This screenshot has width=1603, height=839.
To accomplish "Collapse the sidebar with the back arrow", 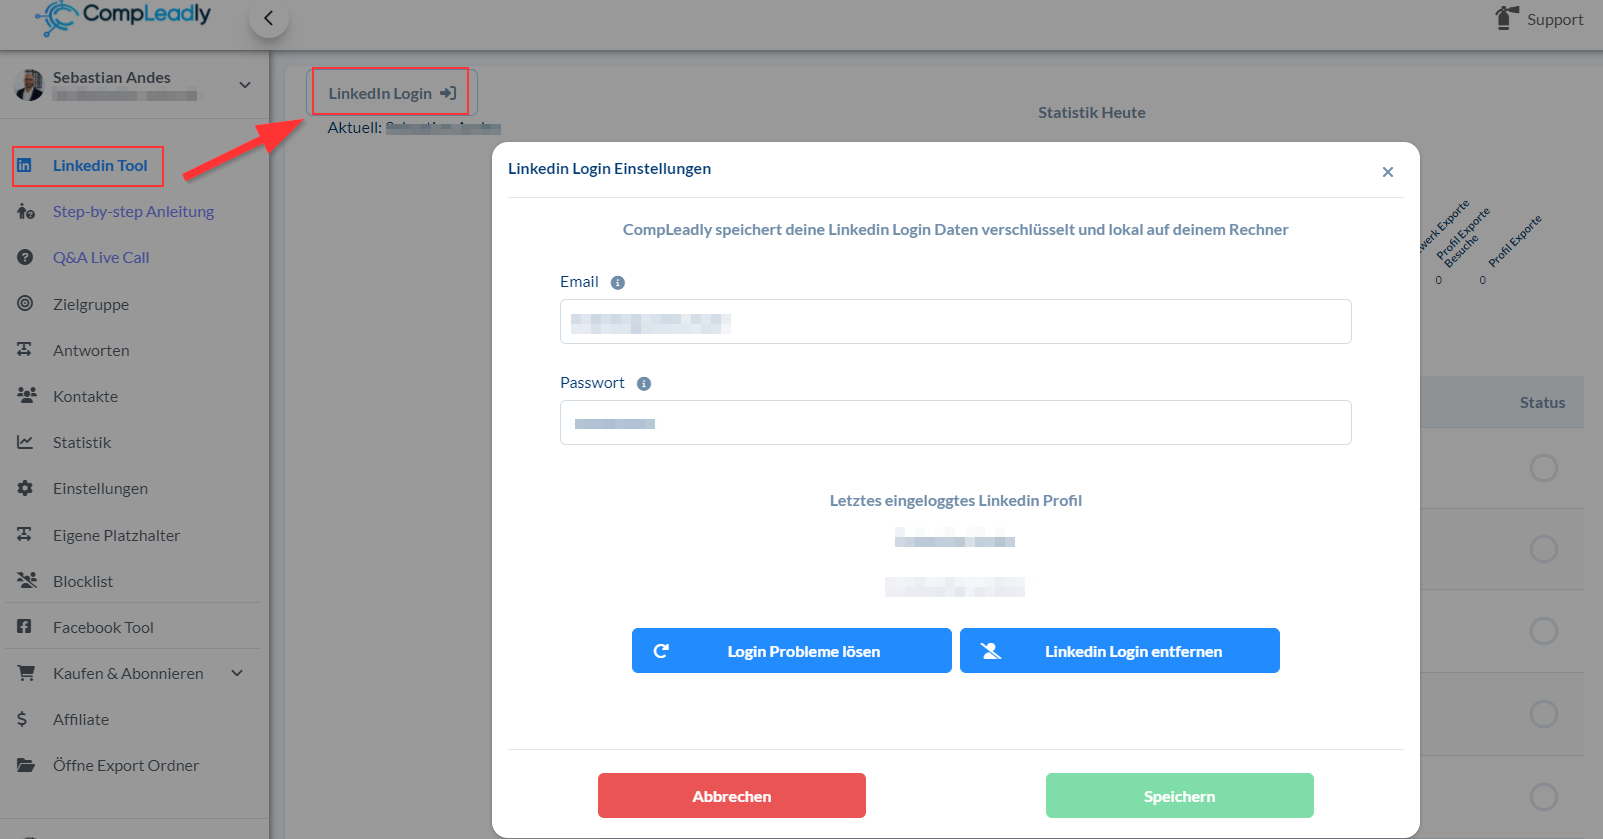I will pyautogui.click(x=268, y=18).
